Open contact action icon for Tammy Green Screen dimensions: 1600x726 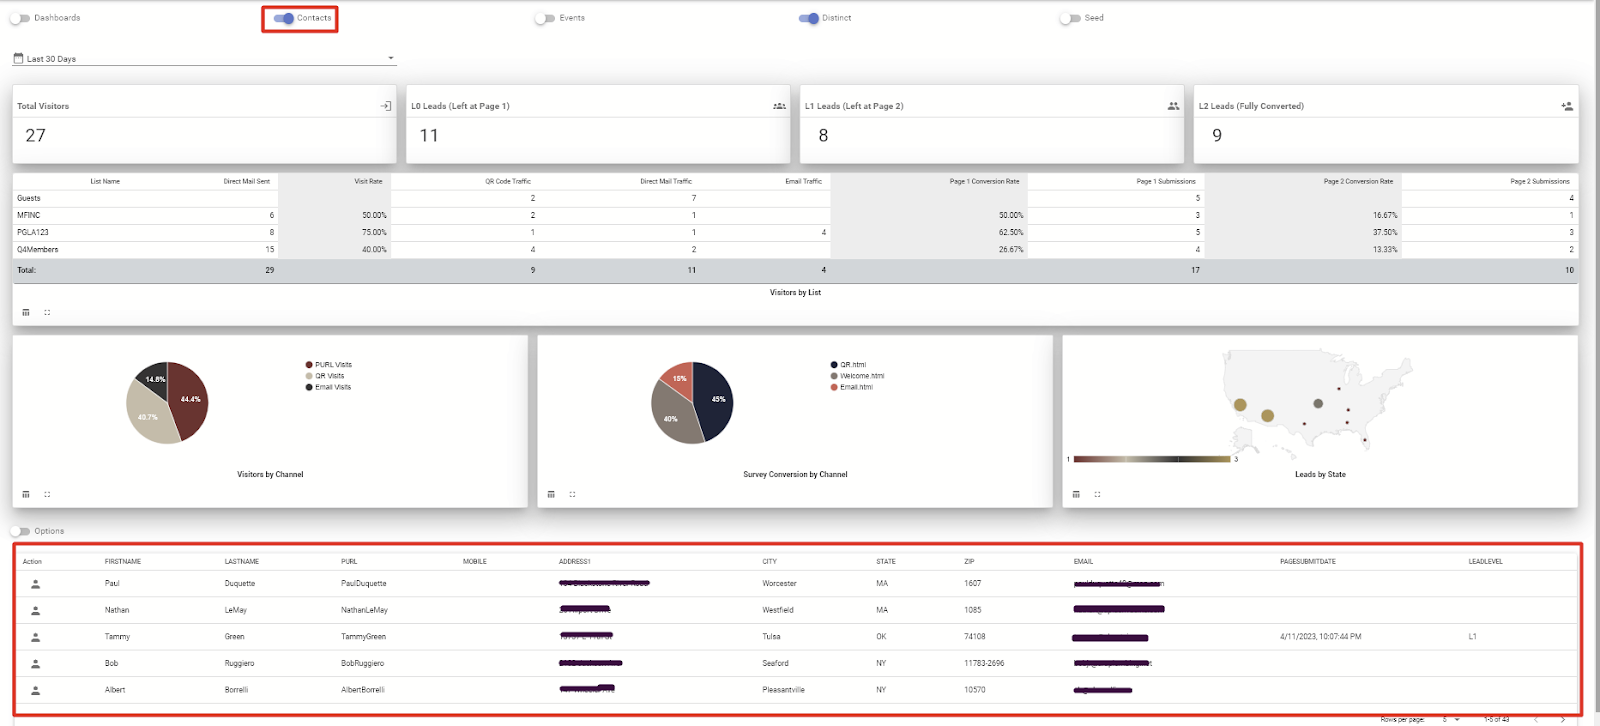(36, 636)
